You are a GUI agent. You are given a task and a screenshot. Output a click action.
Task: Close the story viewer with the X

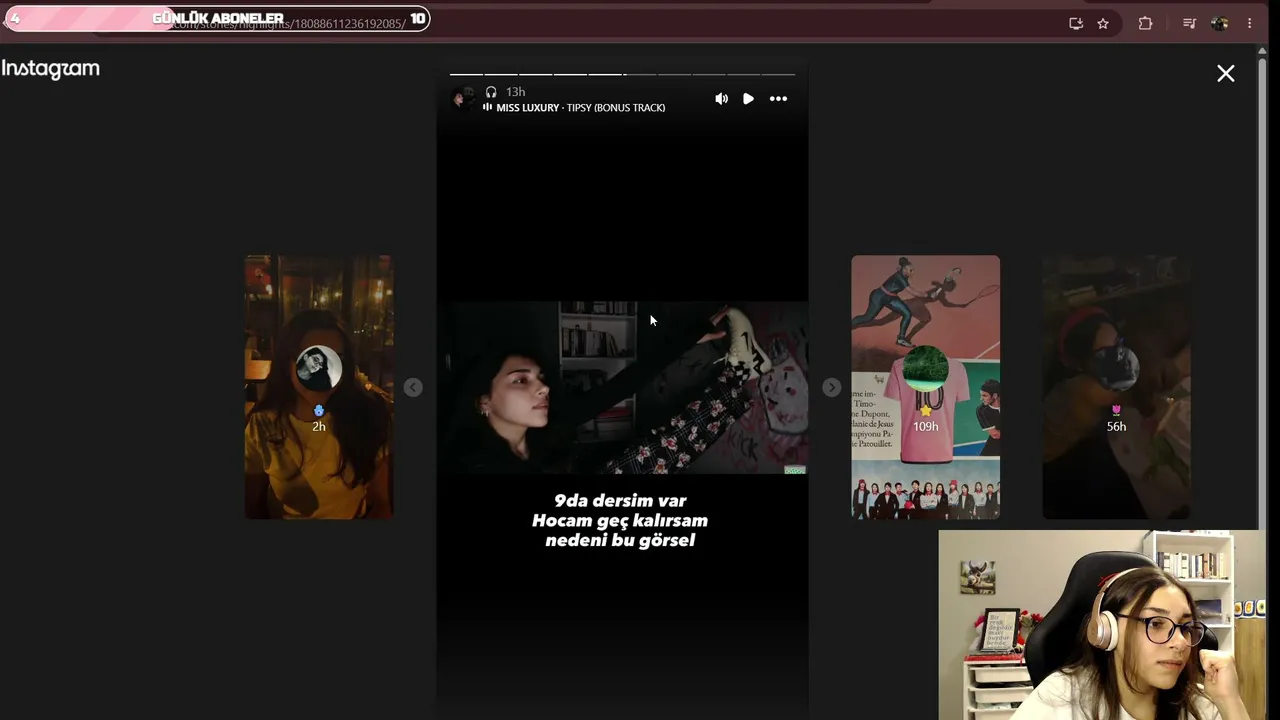[x=1225, y=73]
